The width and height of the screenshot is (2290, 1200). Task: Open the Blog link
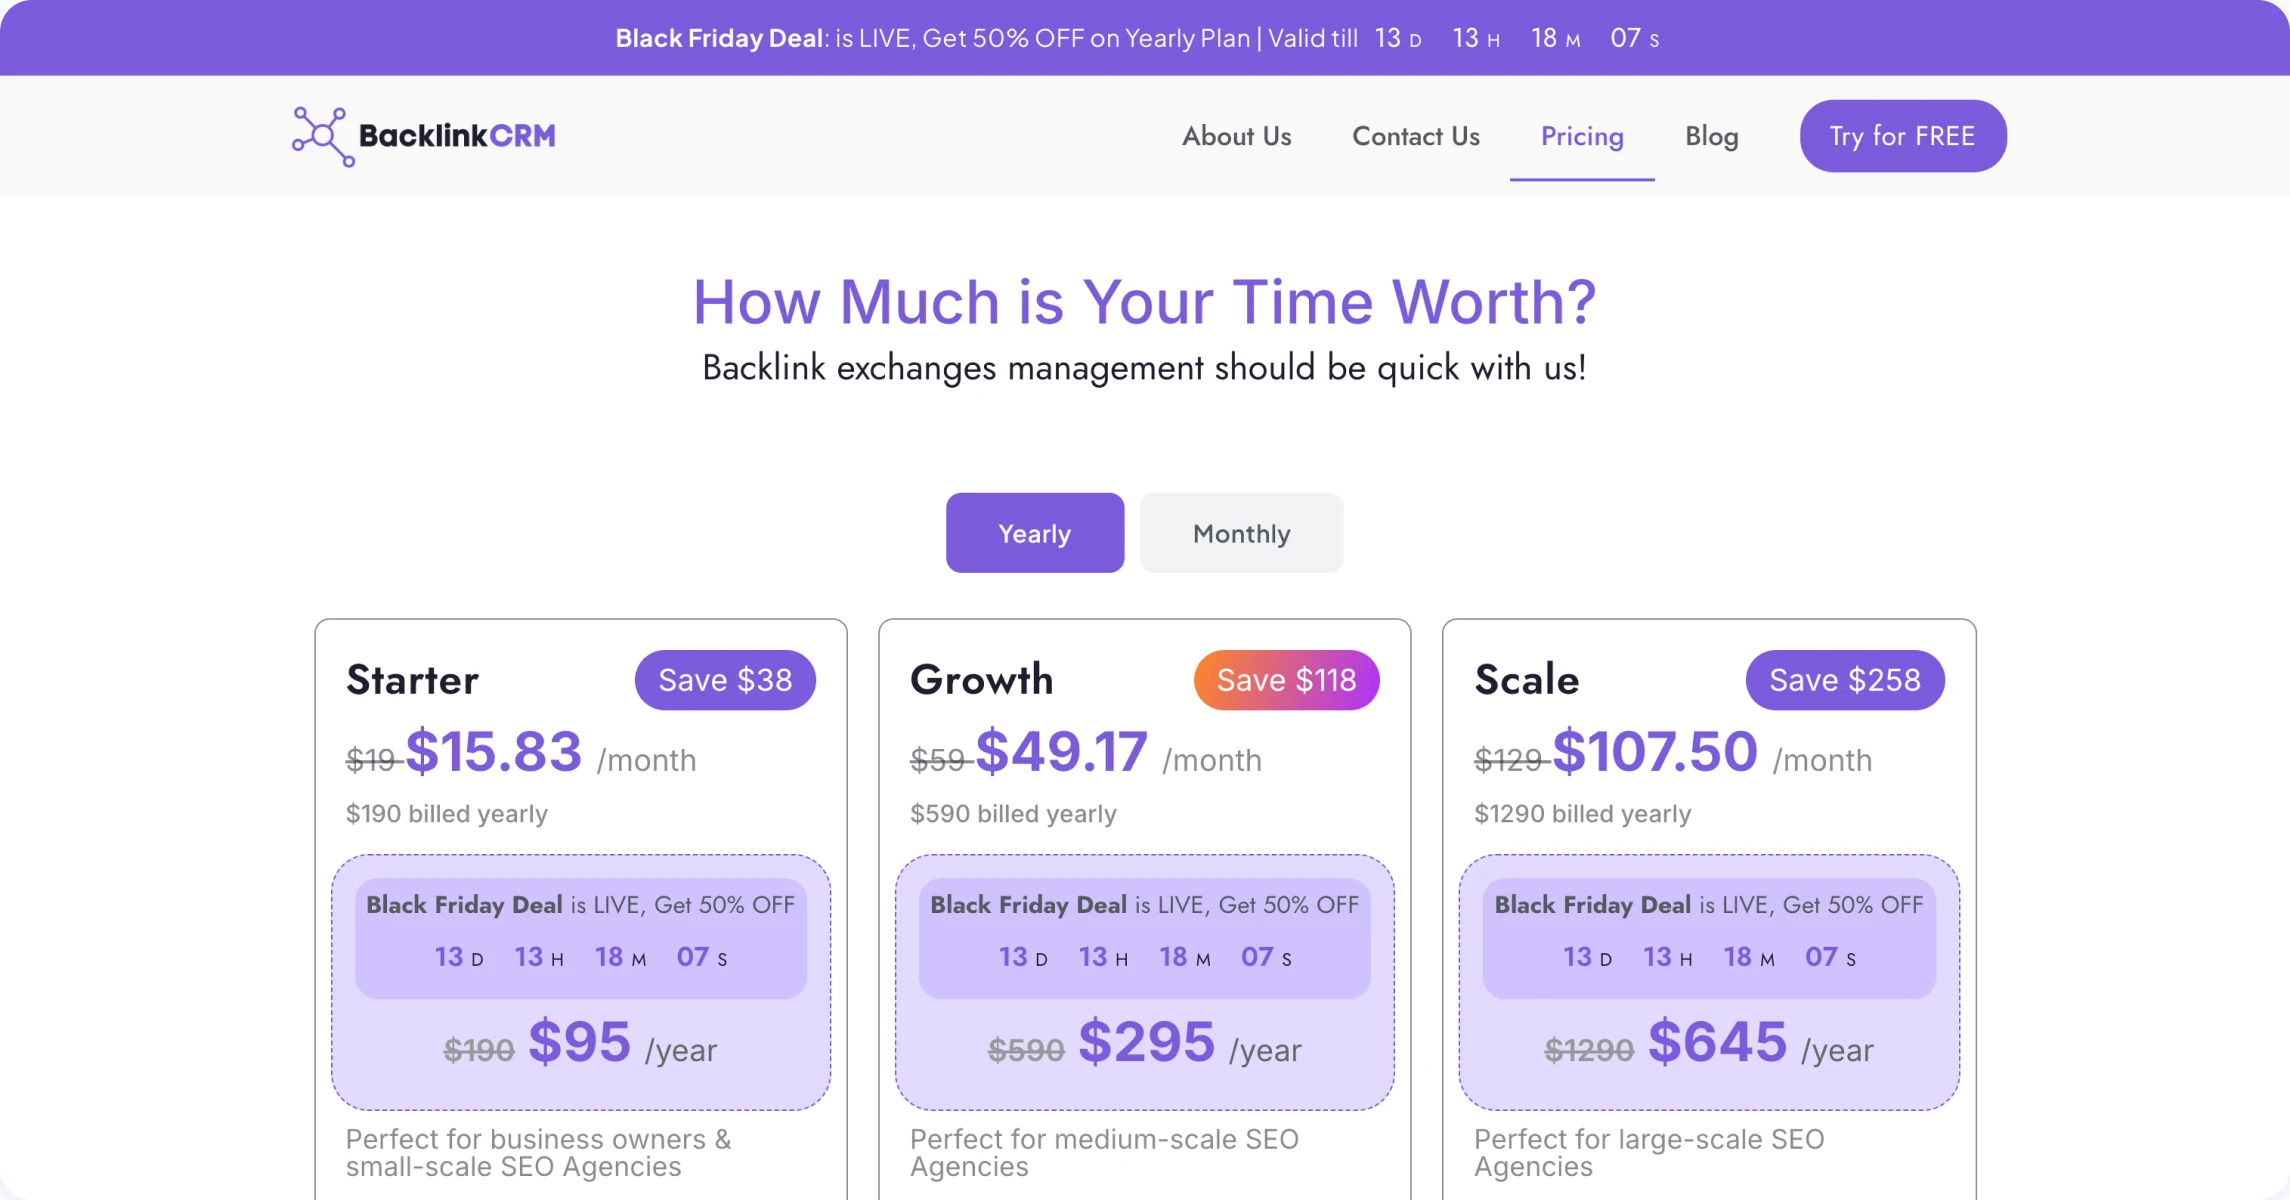[x=1711, y=136]
